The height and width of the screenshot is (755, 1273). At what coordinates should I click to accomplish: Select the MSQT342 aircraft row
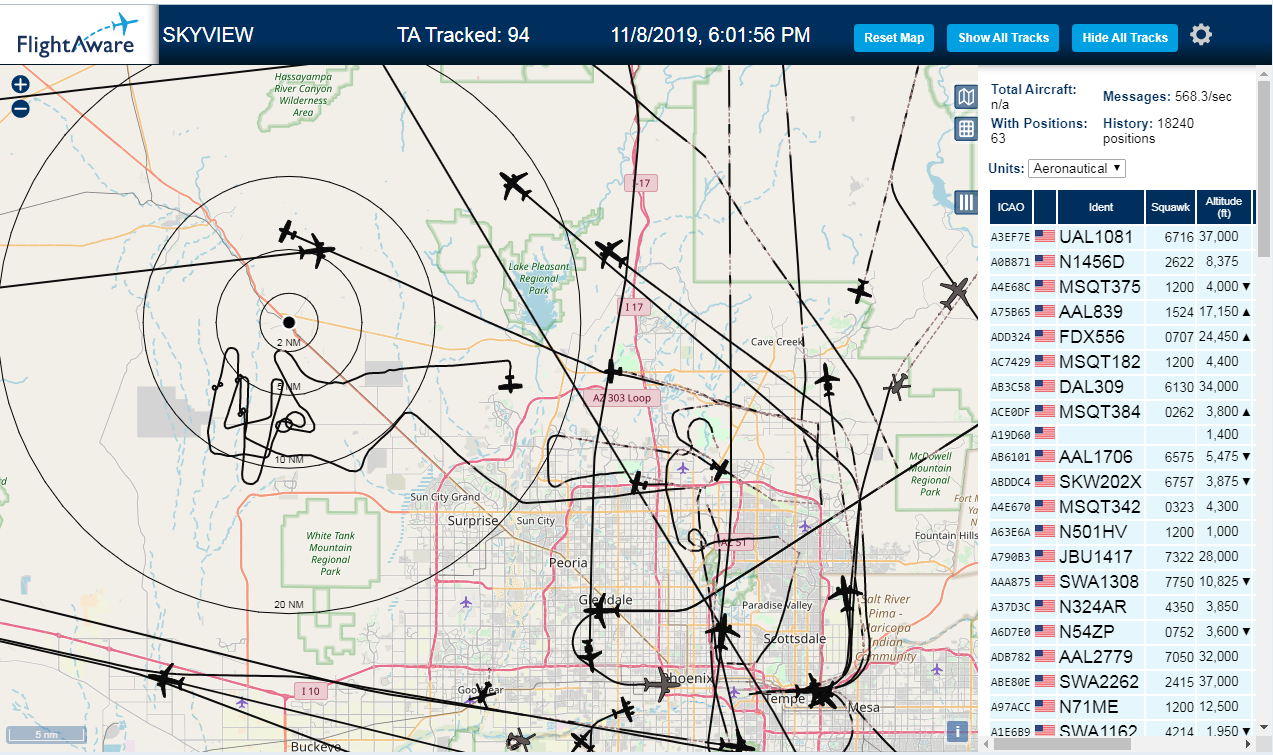click(x=1122, y=507)
